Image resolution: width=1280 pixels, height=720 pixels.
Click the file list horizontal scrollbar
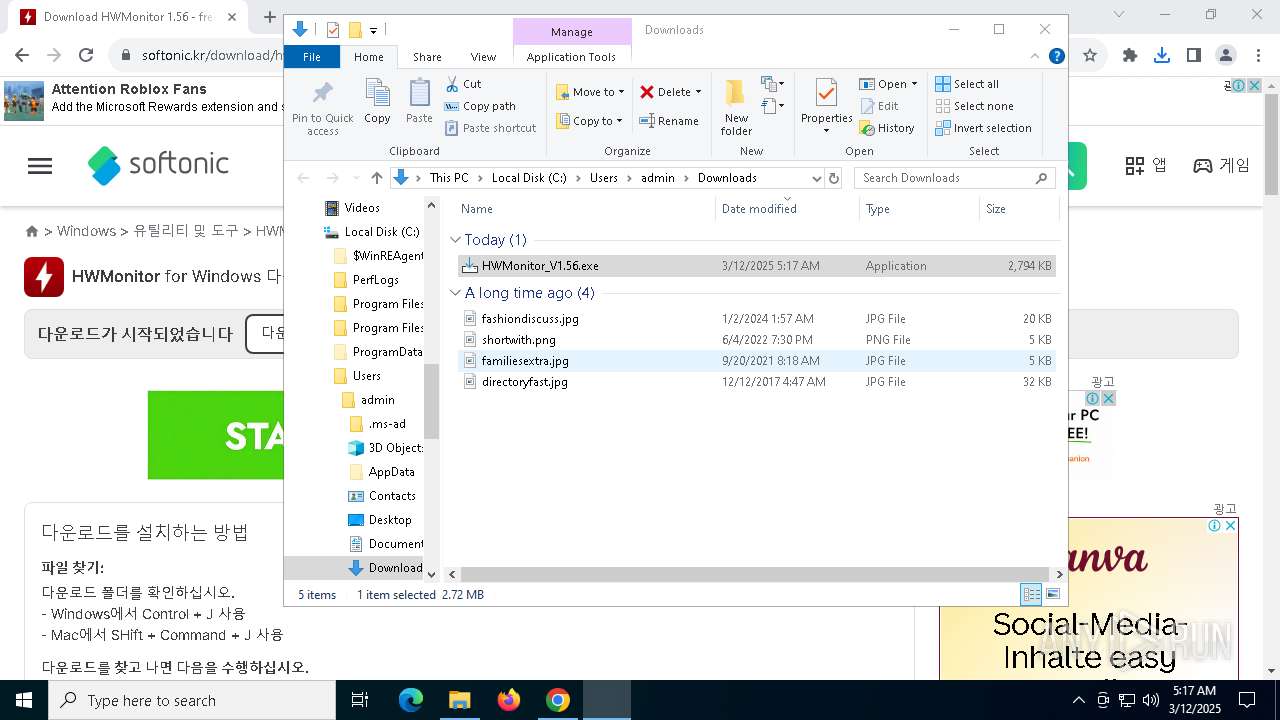click(x=756, y=575)
